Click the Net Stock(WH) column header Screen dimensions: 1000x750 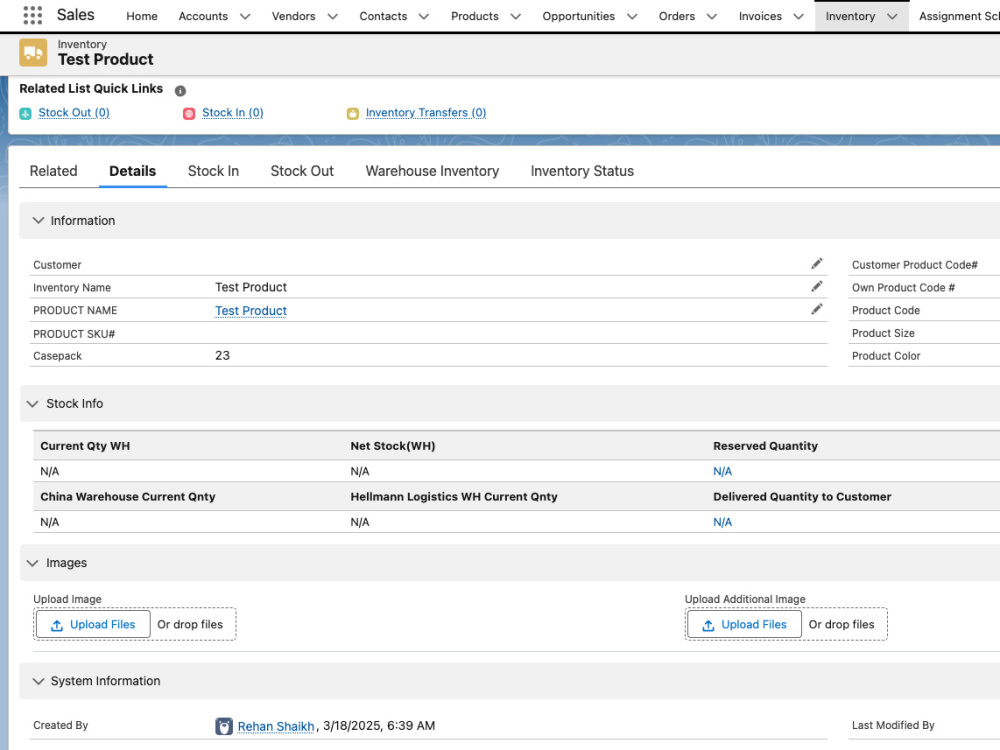pyautogui.click(x=393, y=446)
